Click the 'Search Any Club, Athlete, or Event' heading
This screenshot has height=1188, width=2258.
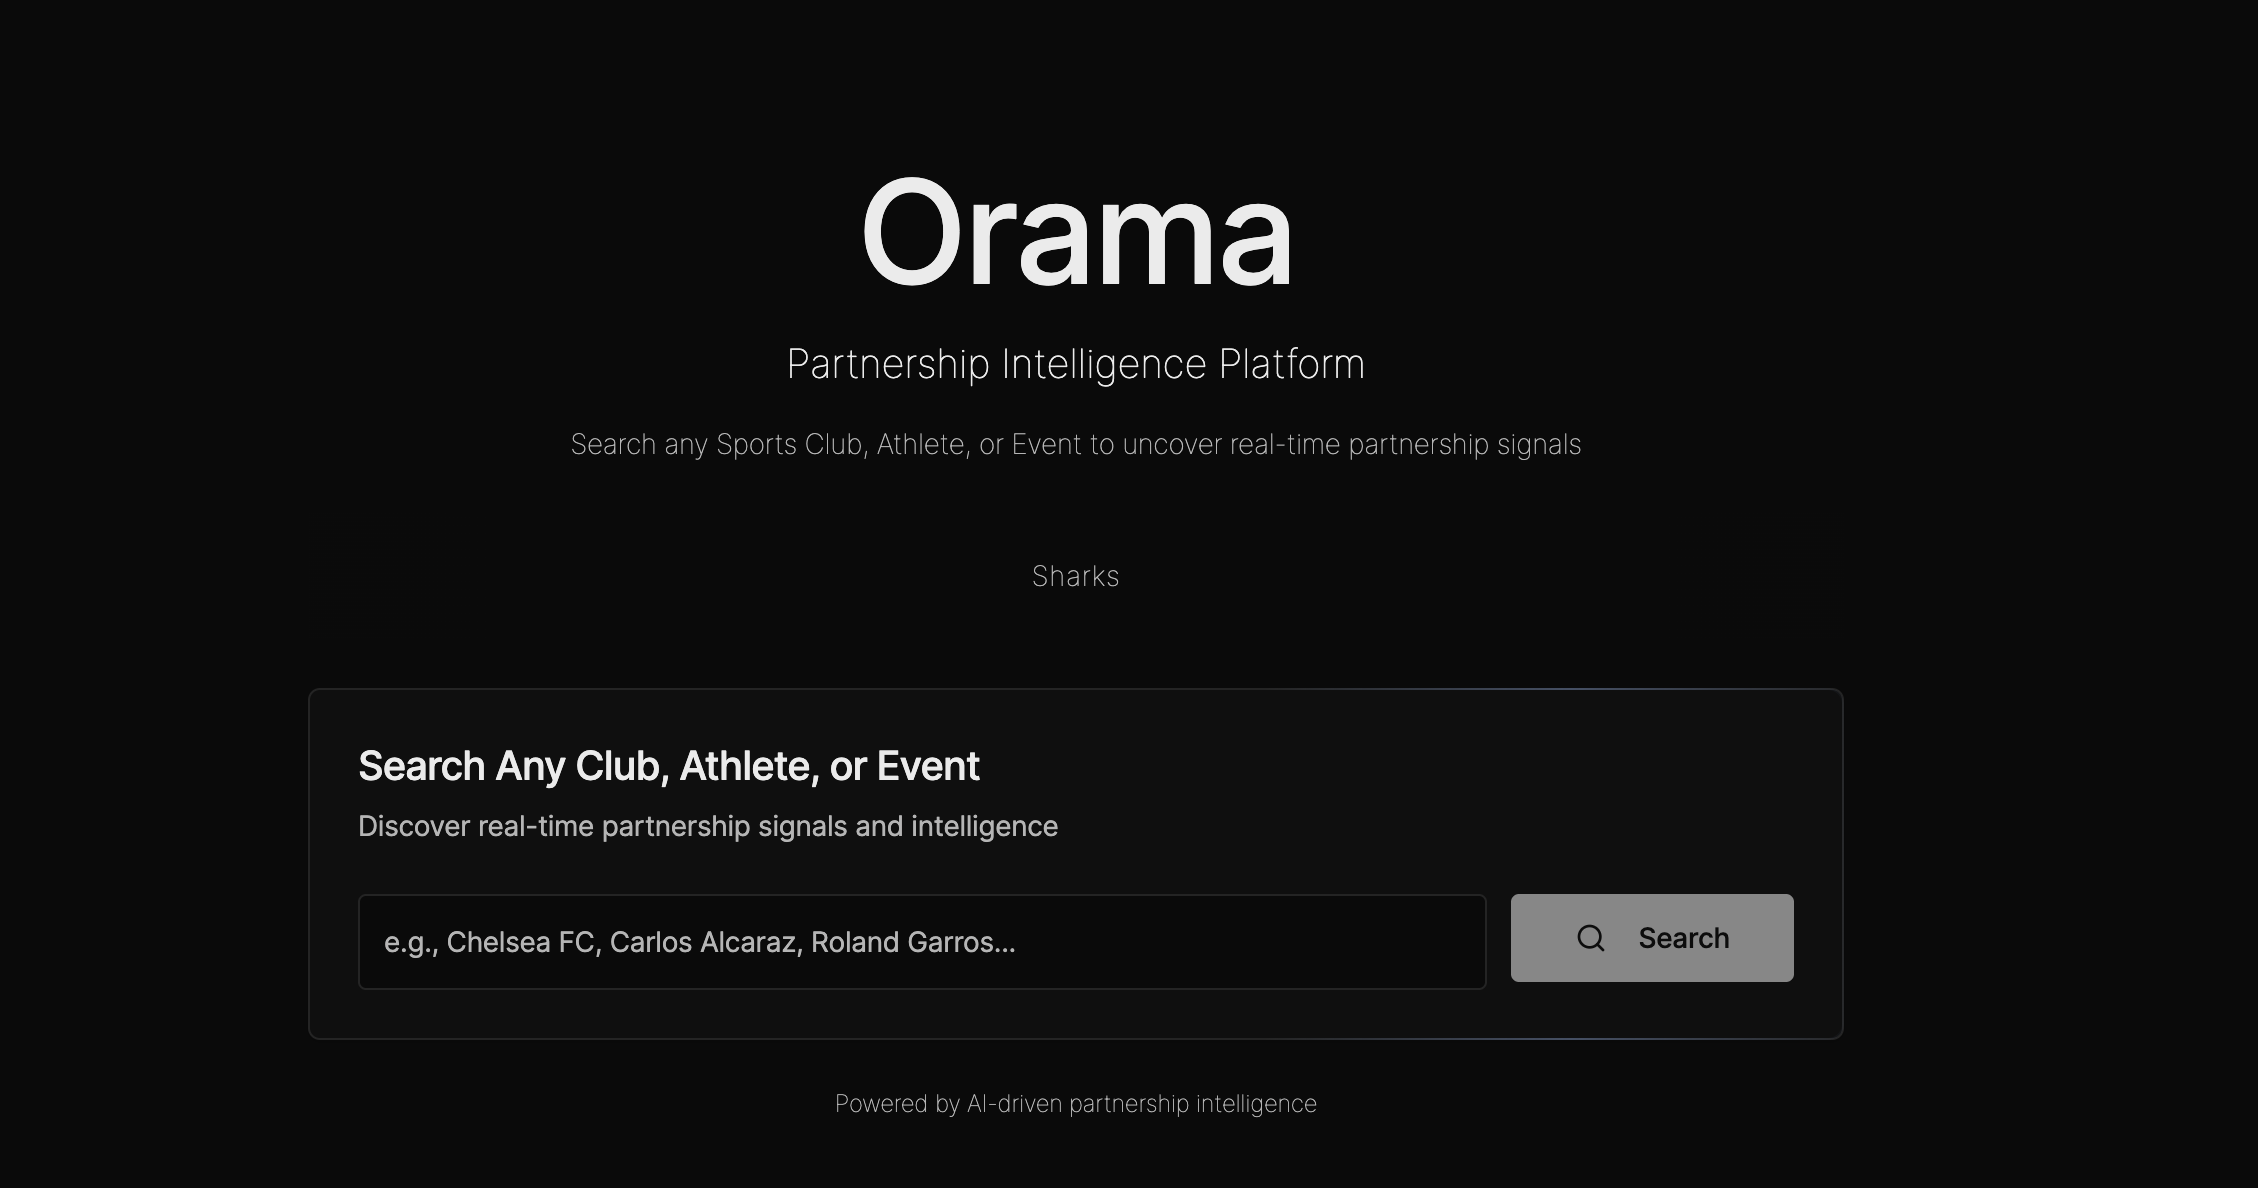(668, 766)
